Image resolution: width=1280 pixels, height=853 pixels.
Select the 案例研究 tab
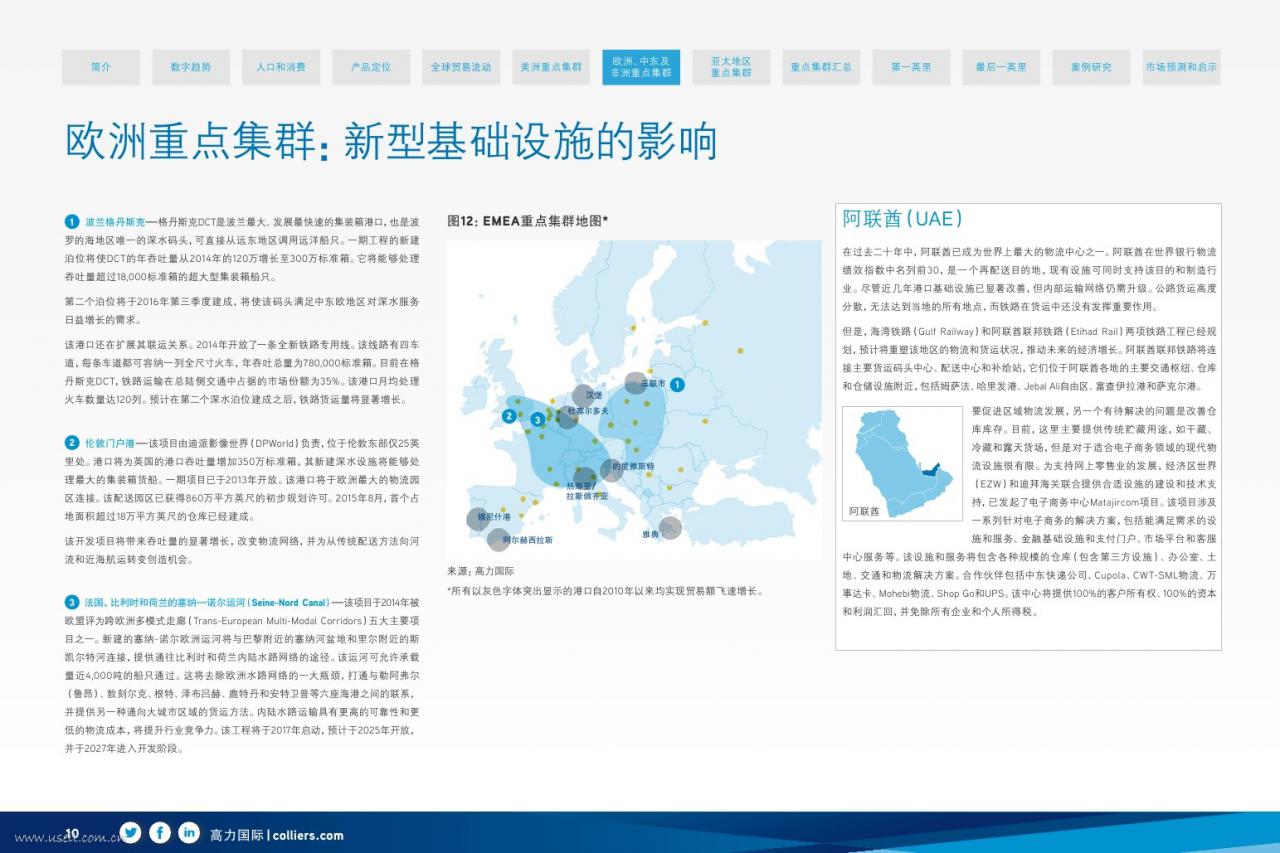[x=1091, y=67]
